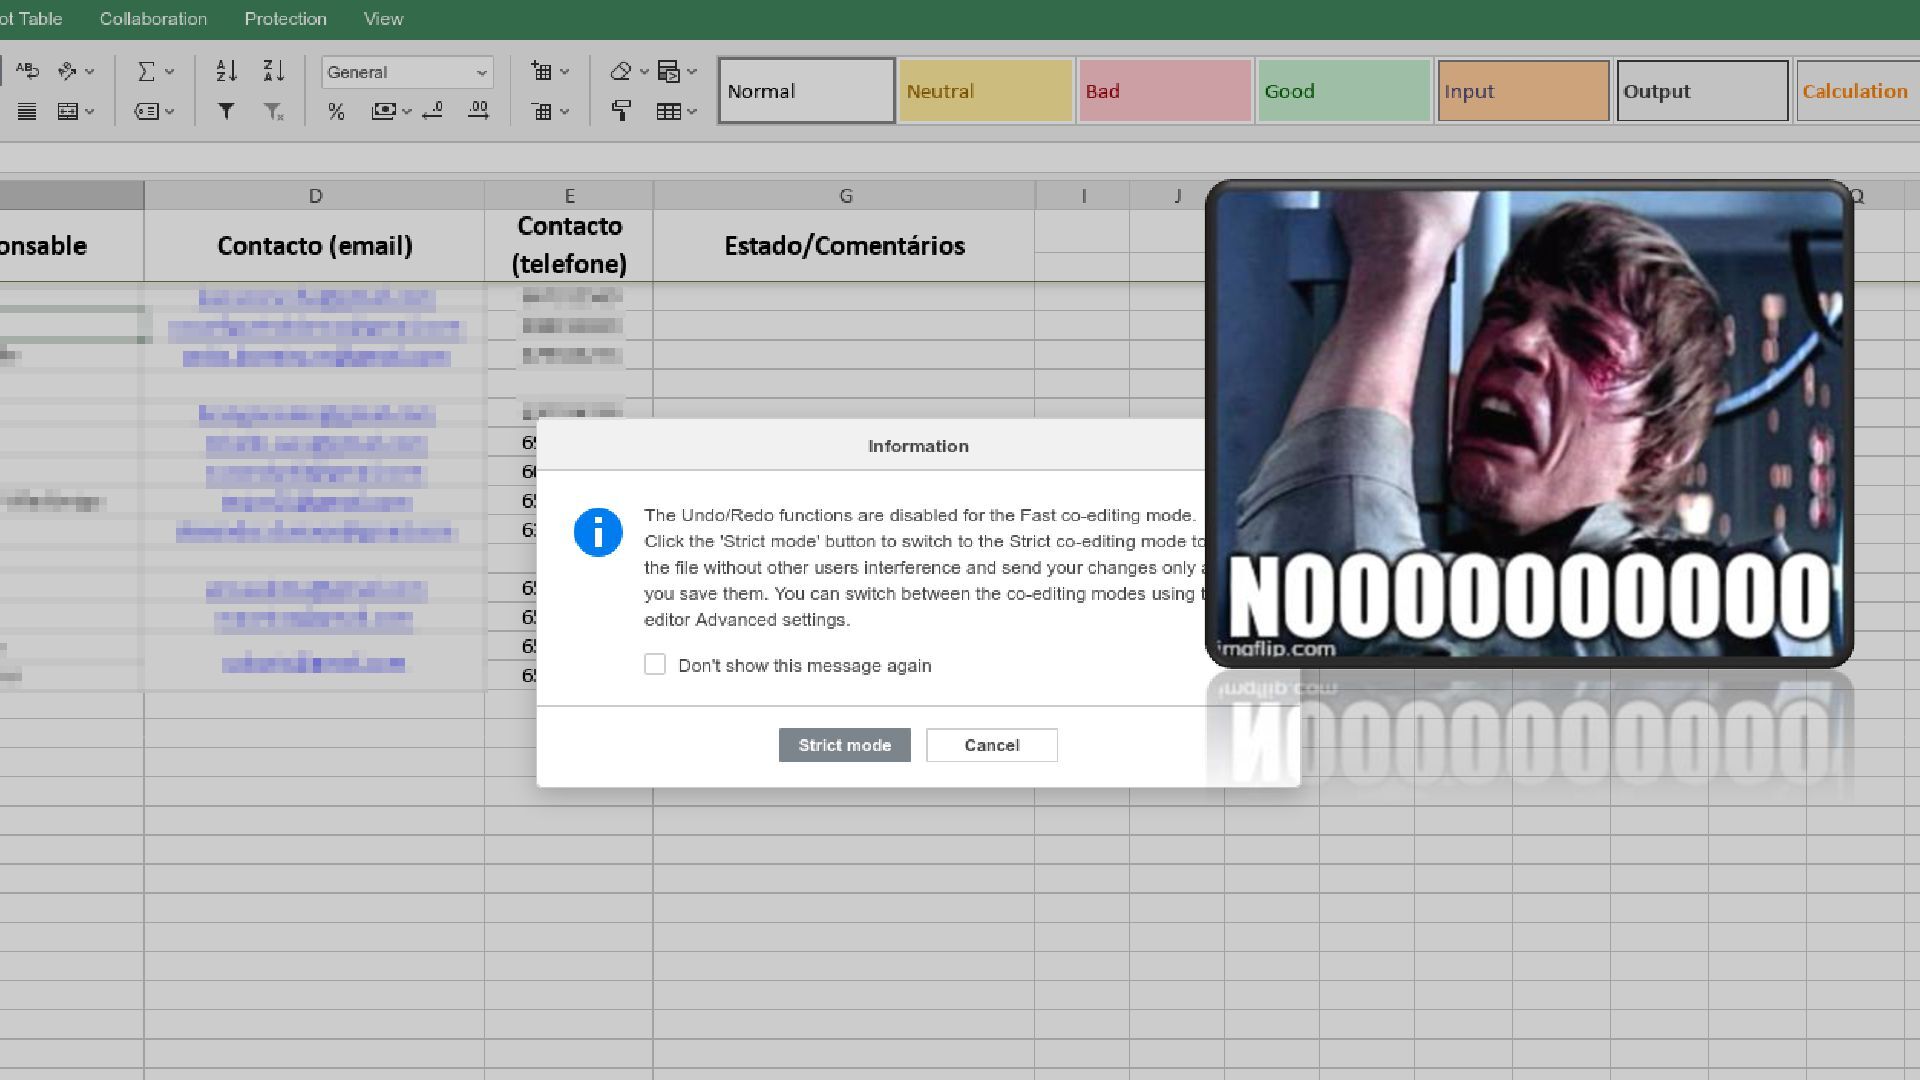Viewport: 1920px width, 1080px height.
Task: Apply the Bad cell style
Action: tap(1164, 91)
